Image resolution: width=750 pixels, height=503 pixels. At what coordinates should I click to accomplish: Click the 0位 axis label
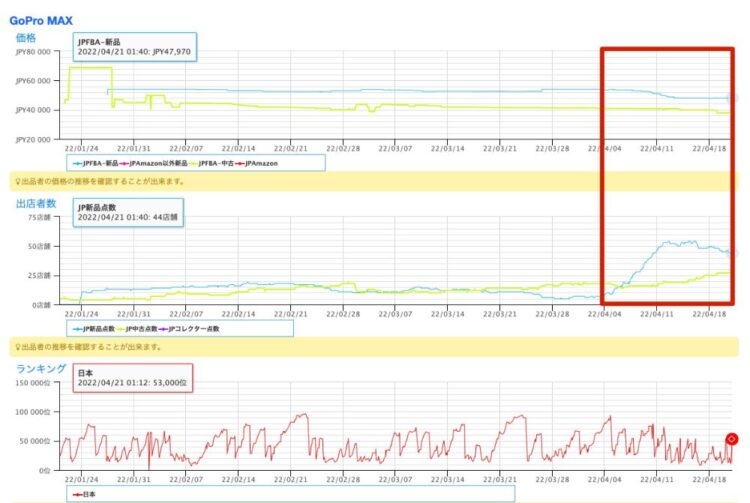45,470
